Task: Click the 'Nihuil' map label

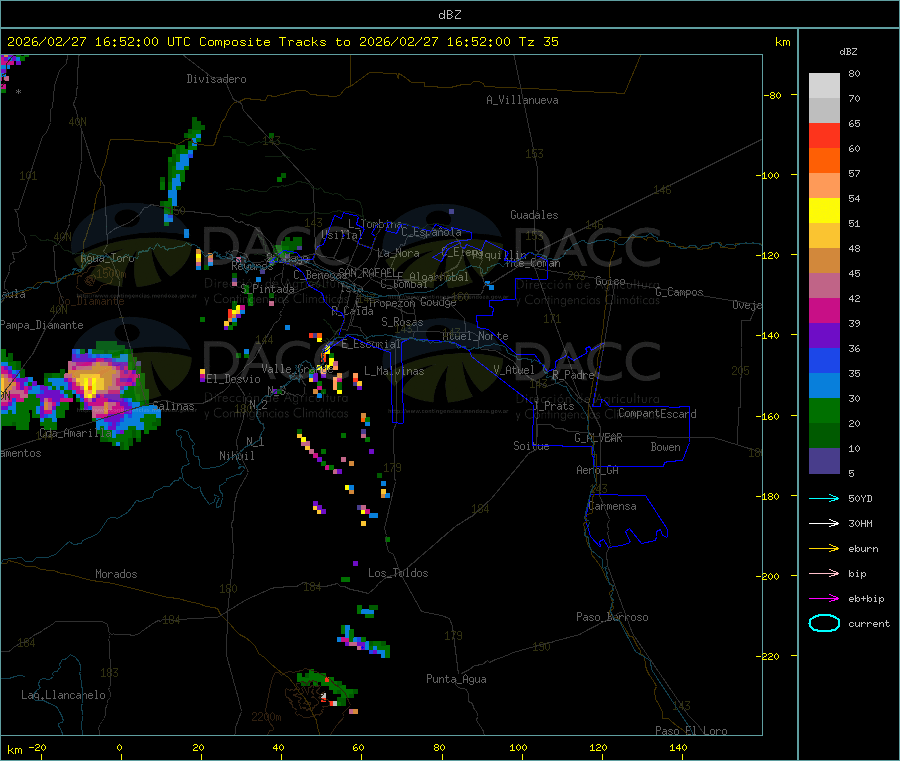Action: [236, 456]
